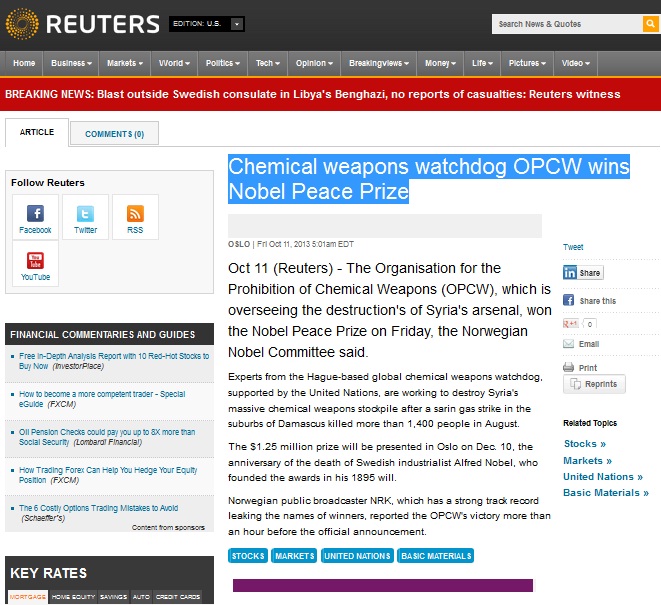The width and height of the screenshot is (661, 605).
Task: Click the United Nations tag button
Action: coord(357,556)
